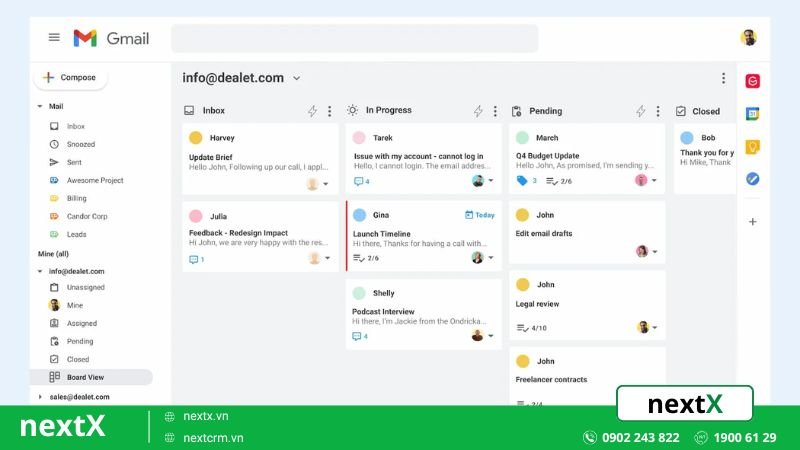Open March's Q4 Budget Update card

(x=587, y=159)
